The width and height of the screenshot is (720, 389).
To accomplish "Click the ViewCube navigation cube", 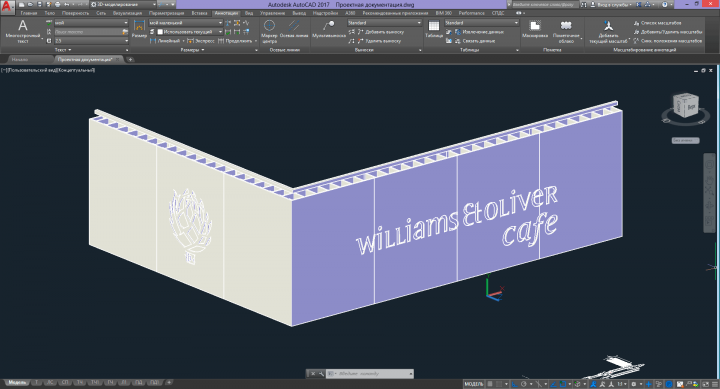I will point(686,107).
